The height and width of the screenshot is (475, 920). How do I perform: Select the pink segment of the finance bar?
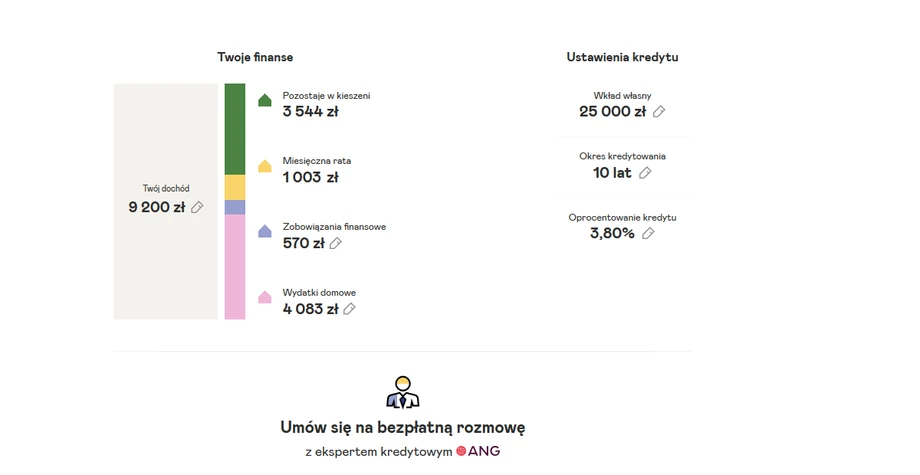pos(235,267)
